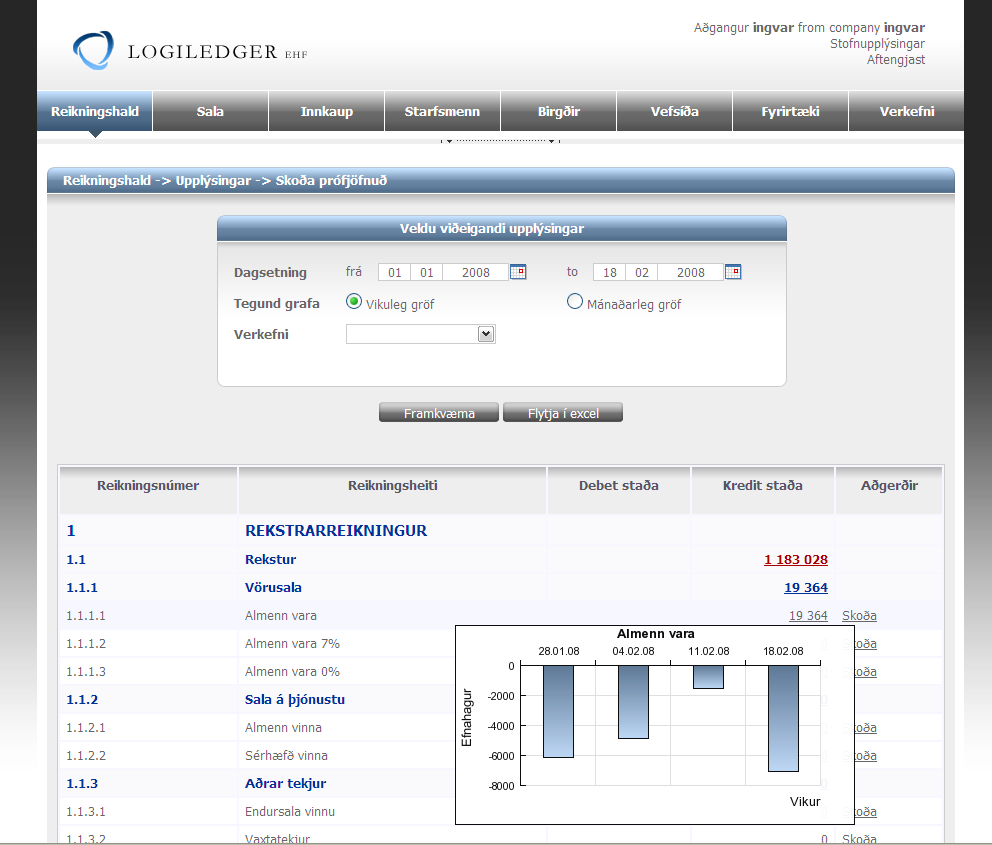Open the Stofnupplýsingar link
Screen dimensions: 992x845
[x=877, y=44]
